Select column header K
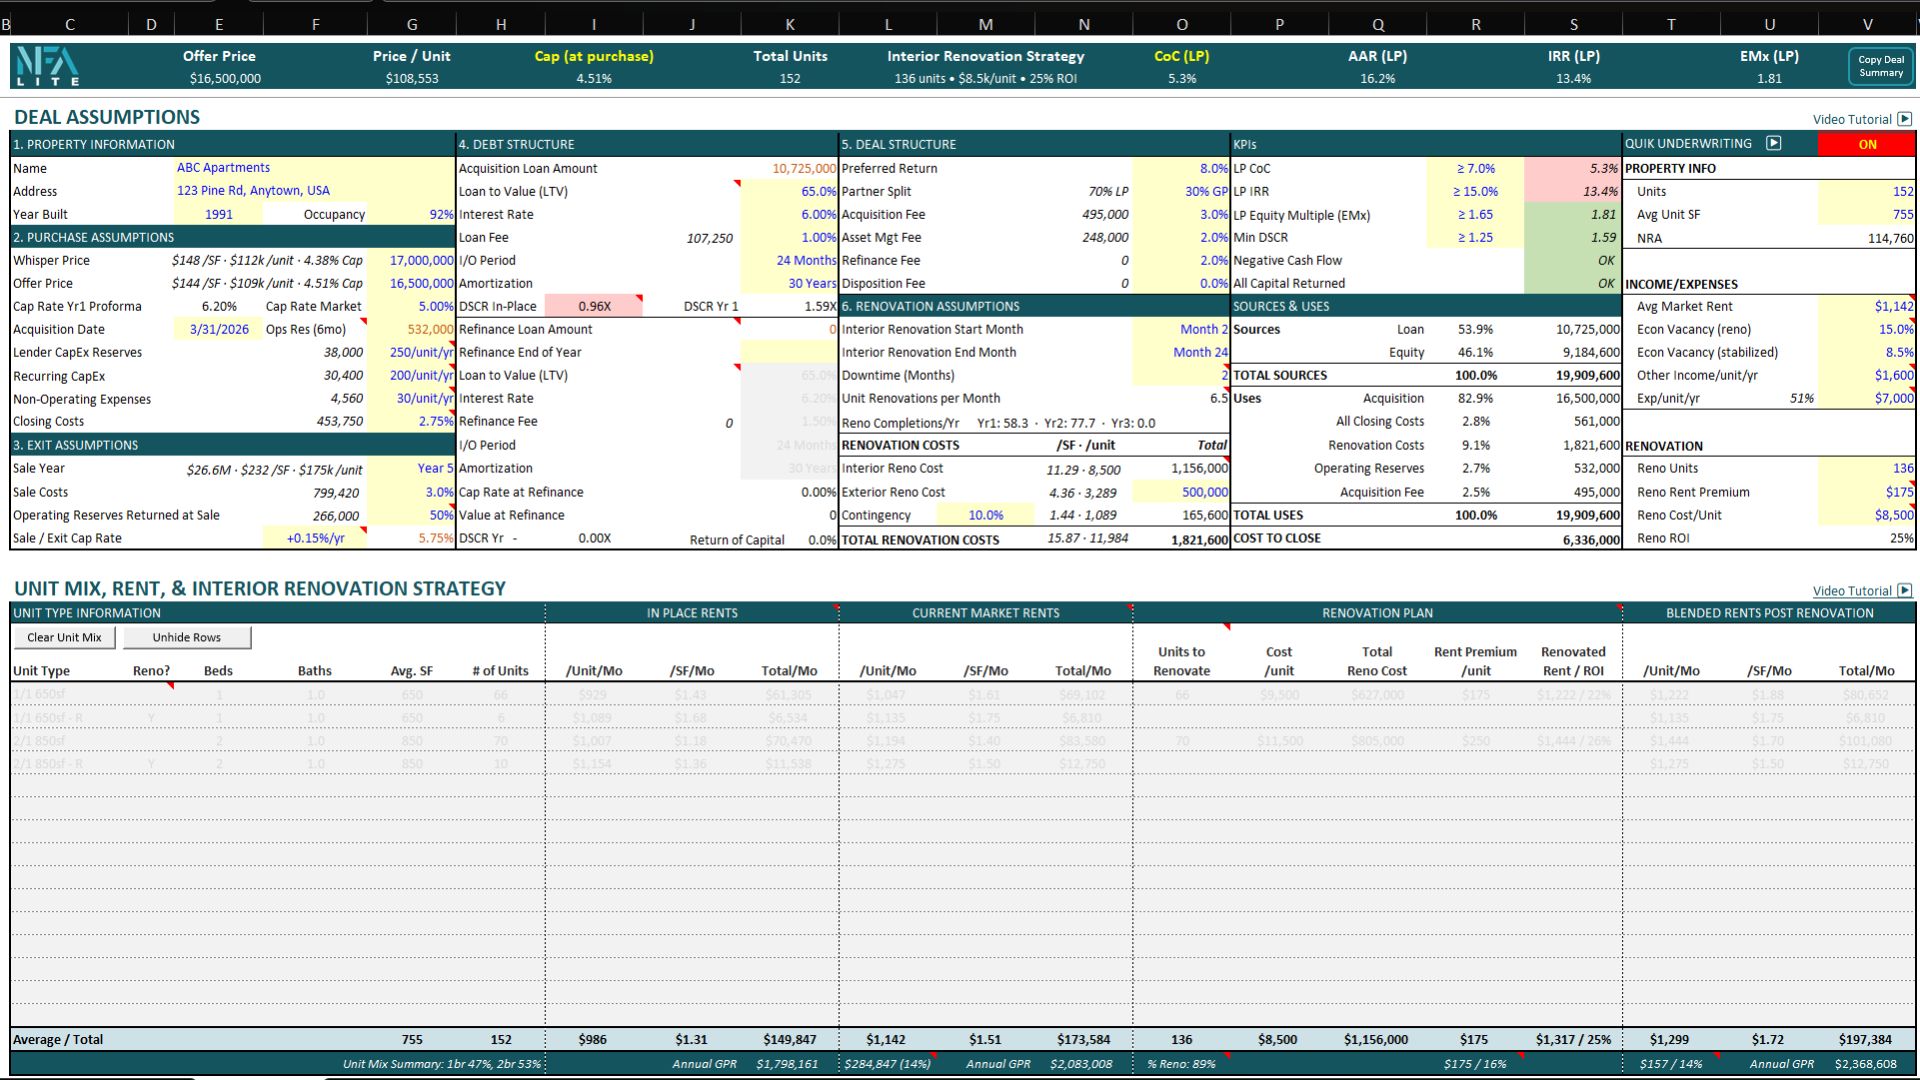The width and height of the screenshot is (1920, 1080). tap(789, 24)
